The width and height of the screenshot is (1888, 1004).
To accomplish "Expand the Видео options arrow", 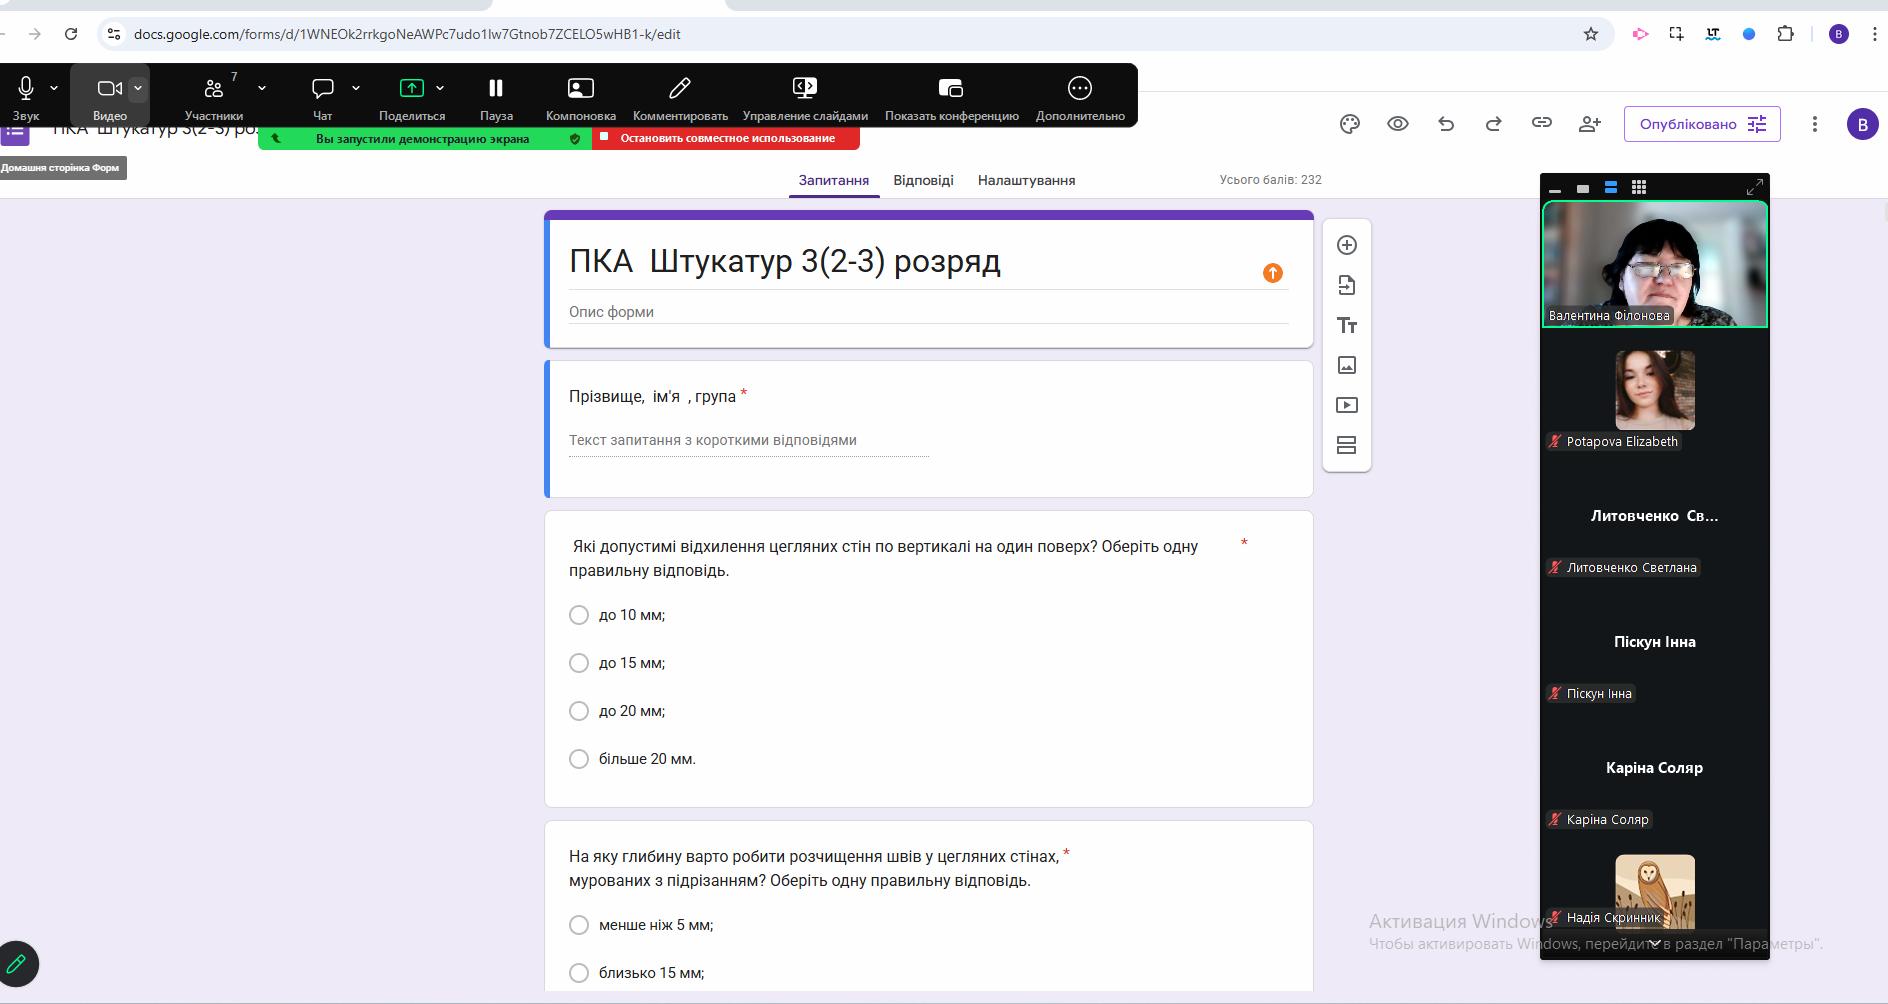I will [x=138, y=88].
